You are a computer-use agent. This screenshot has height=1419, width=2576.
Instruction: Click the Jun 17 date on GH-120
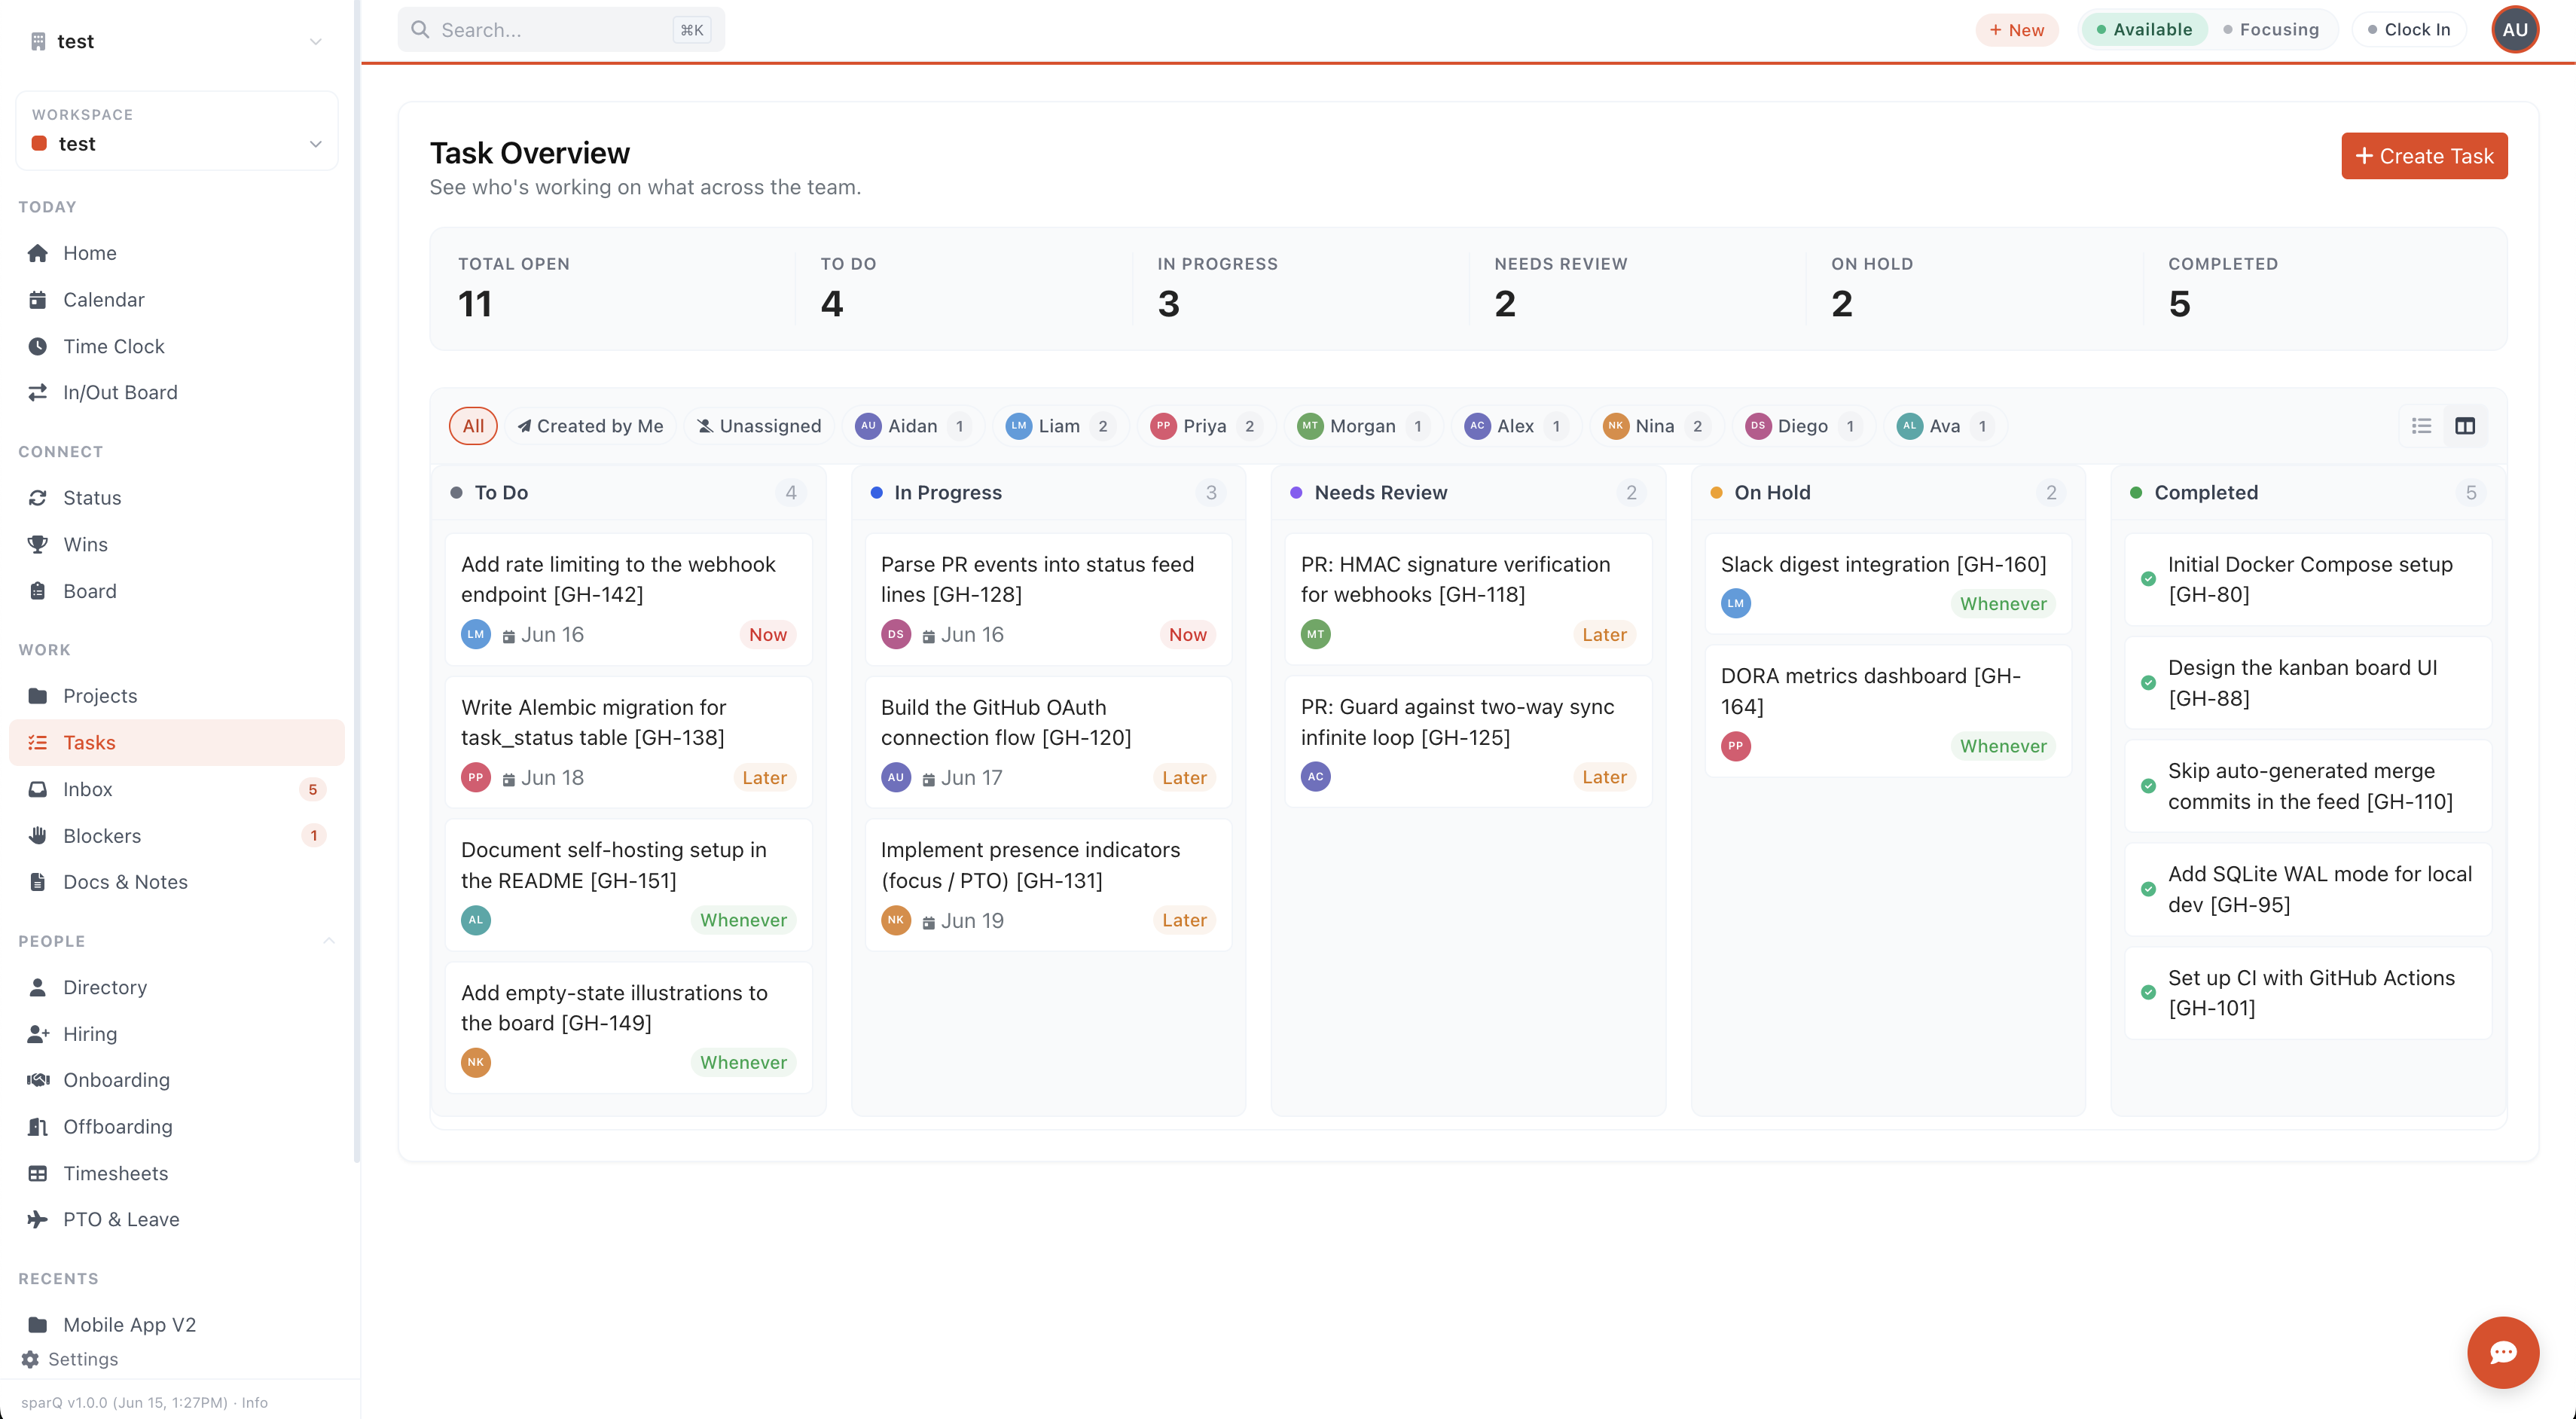pos(962,777)
